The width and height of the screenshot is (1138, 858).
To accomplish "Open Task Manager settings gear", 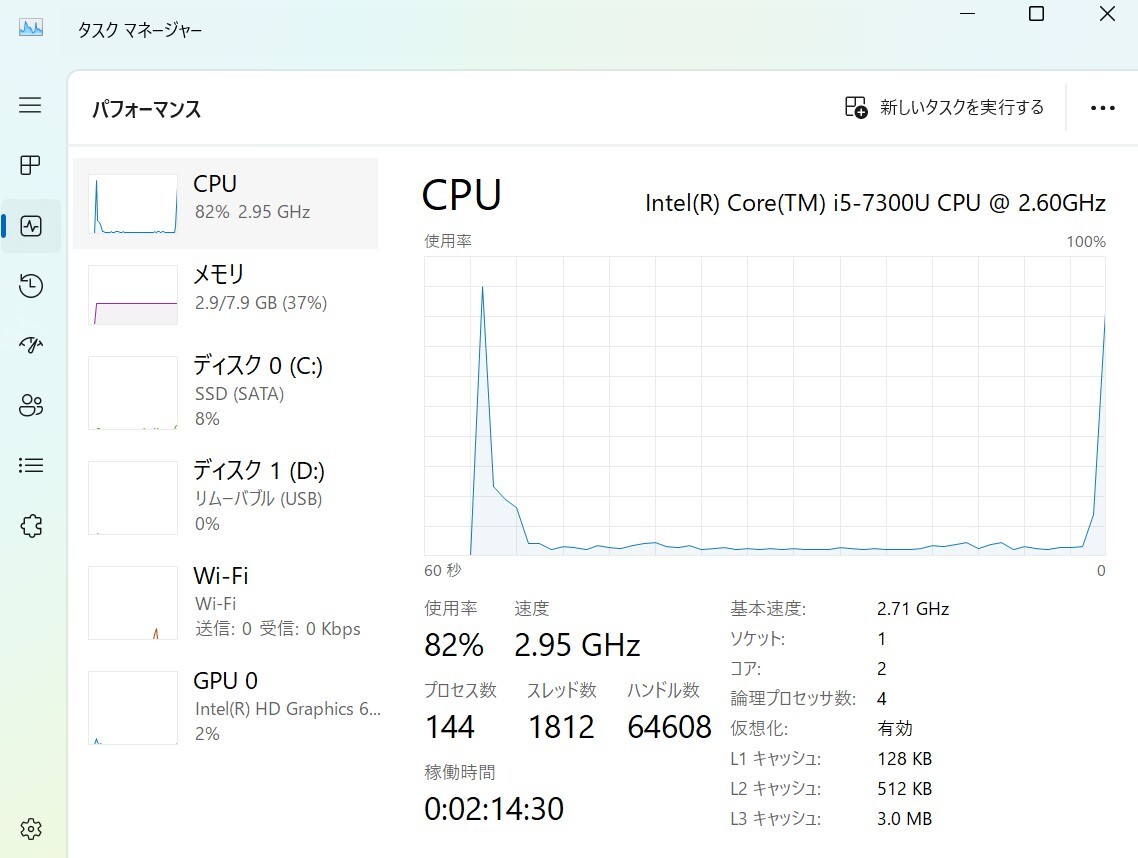I will click(x=30, y=829).
